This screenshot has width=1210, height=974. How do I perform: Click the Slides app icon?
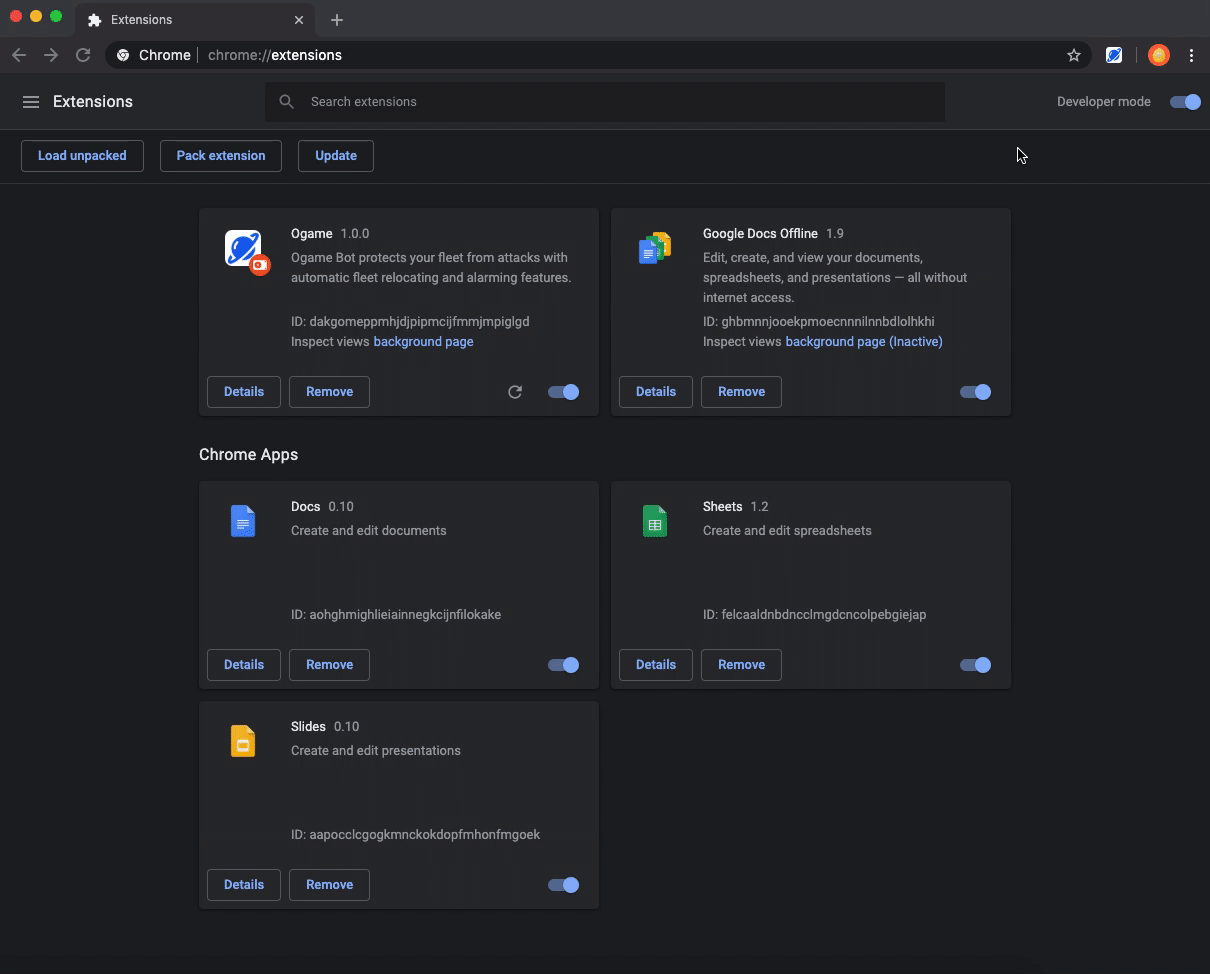[243, 741]
